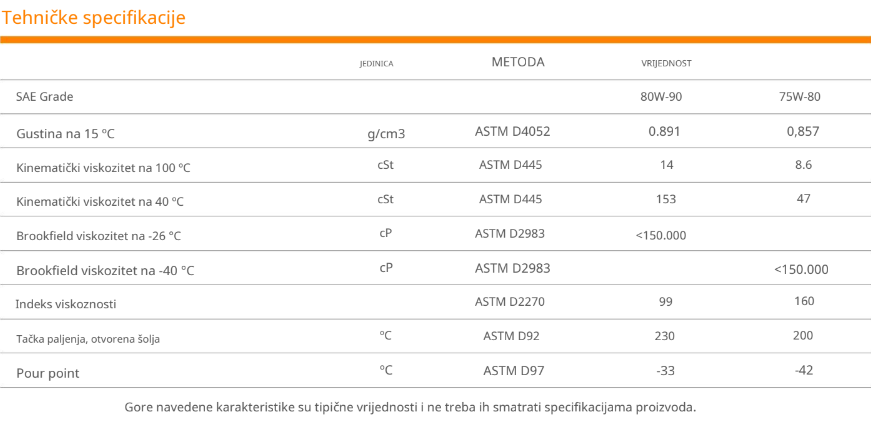Select the 0.891 density value
This screenshot has height=424, width=871.
pyautogui.click(x=664, y=131)
